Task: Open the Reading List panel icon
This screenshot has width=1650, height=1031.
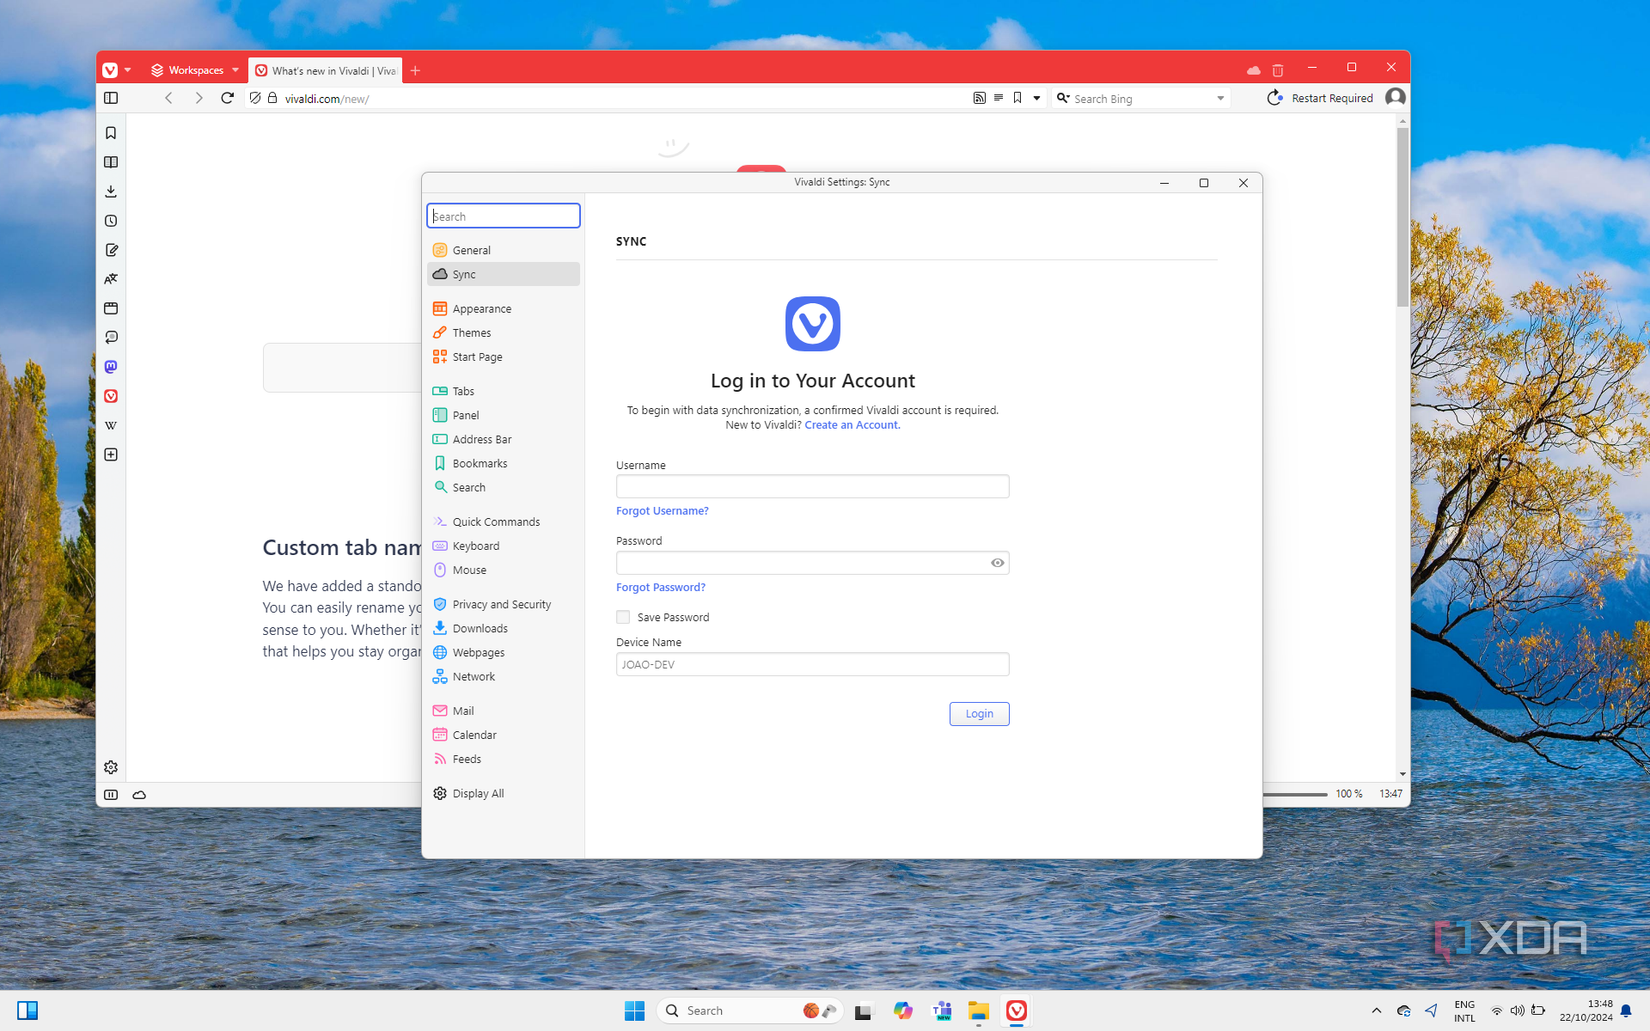Action: click(111, 162)
